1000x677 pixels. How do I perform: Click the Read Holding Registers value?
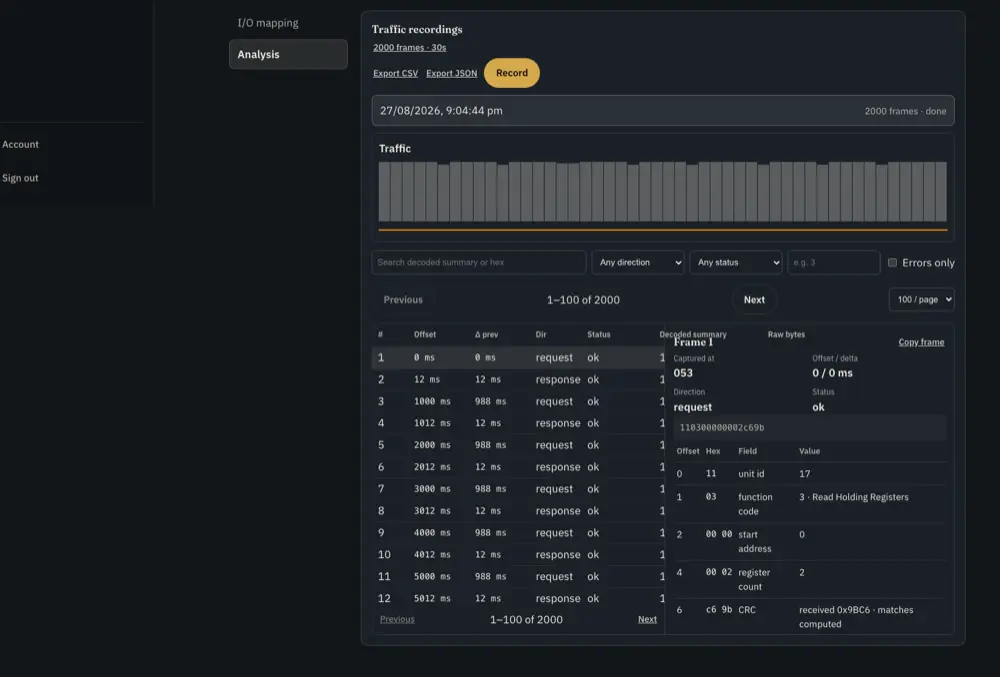click(x=854, y=497)
